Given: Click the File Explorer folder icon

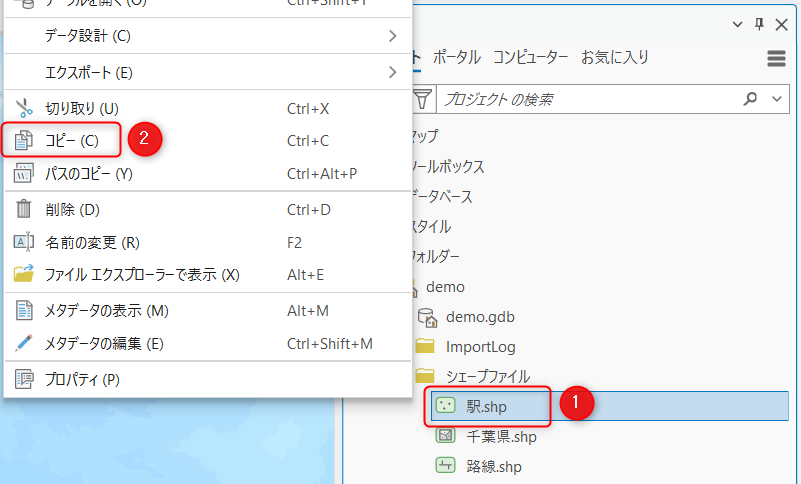Looking at the screenshot, I should [x=24, y=274].
